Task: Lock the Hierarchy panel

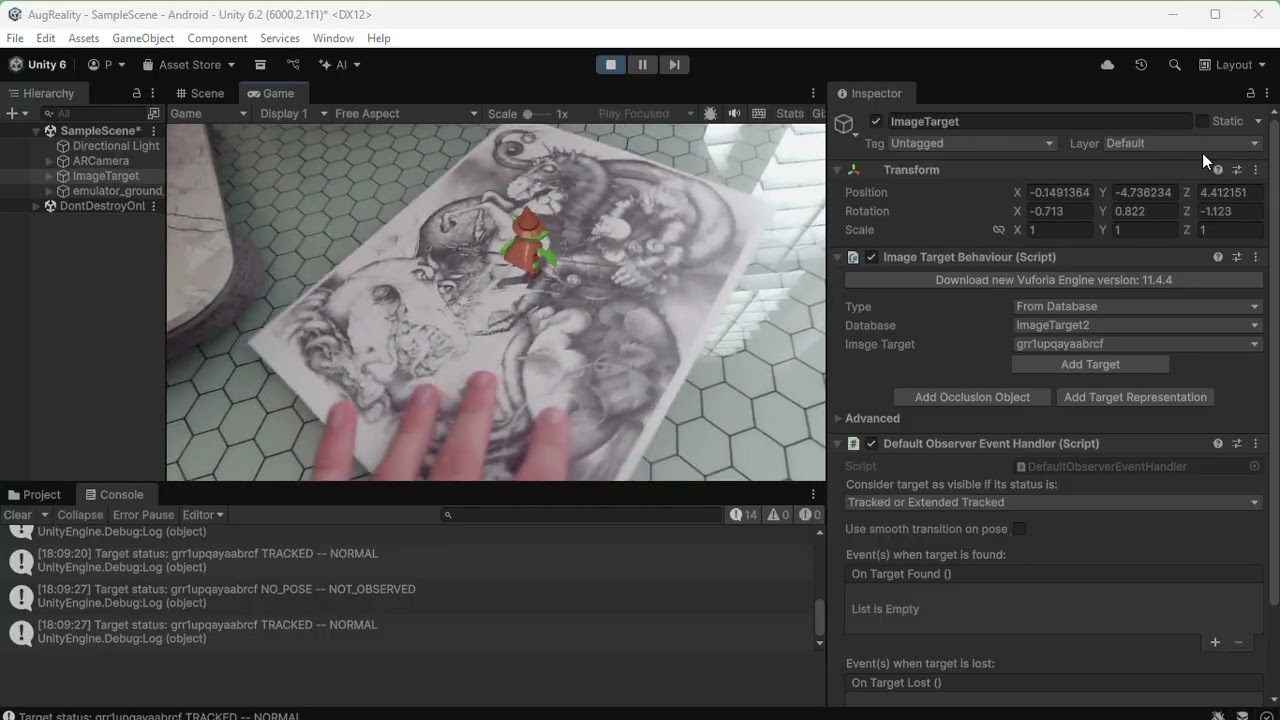Action: pos(137,93)
